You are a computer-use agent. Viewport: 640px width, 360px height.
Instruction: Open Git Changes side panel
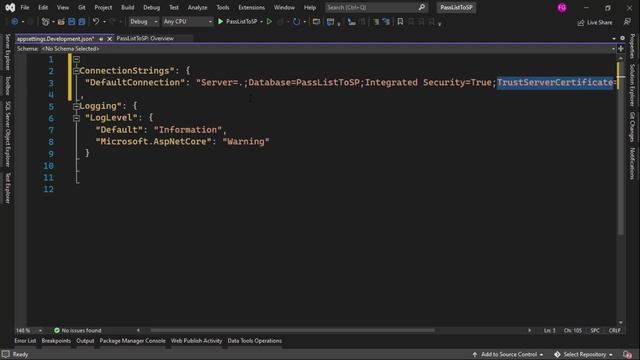coord(632,127)
